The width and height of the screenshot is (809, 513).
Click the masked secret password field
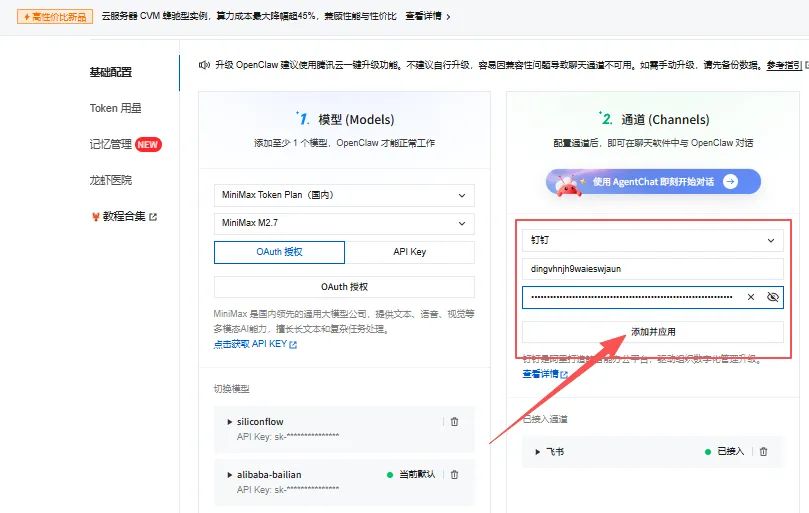653,297
